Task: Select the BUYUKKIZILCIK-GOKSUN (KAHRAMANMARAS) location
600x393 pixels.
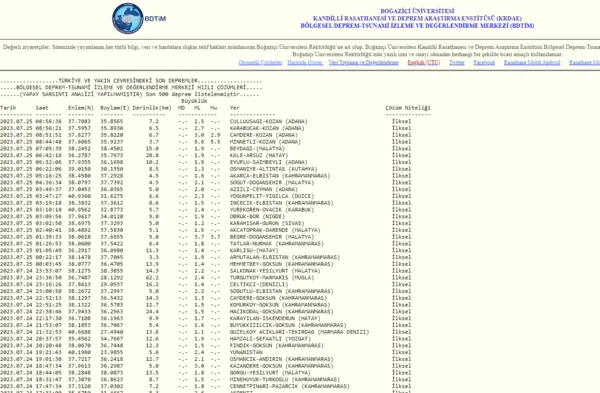Action: [x=288, y=325]
